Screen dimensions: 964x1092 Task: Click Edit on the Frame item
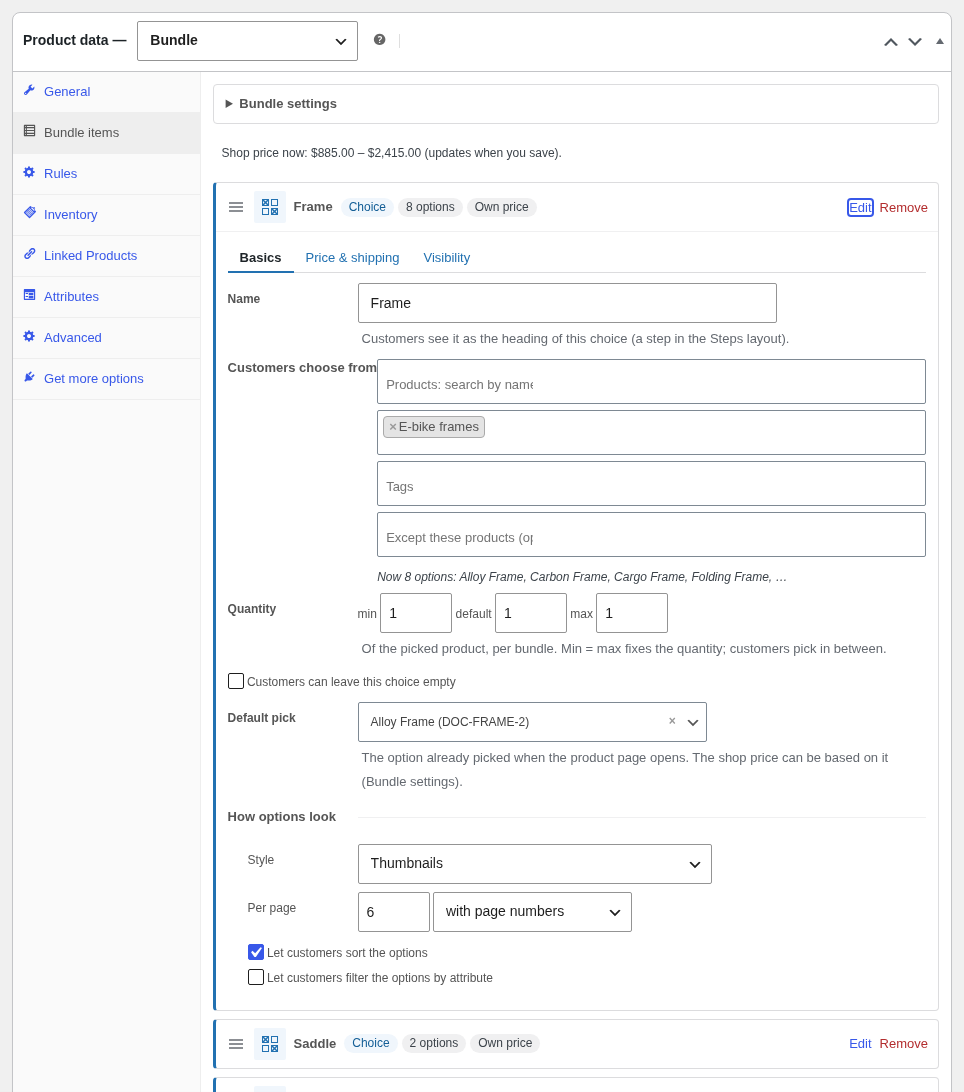(x=860, y=208)
